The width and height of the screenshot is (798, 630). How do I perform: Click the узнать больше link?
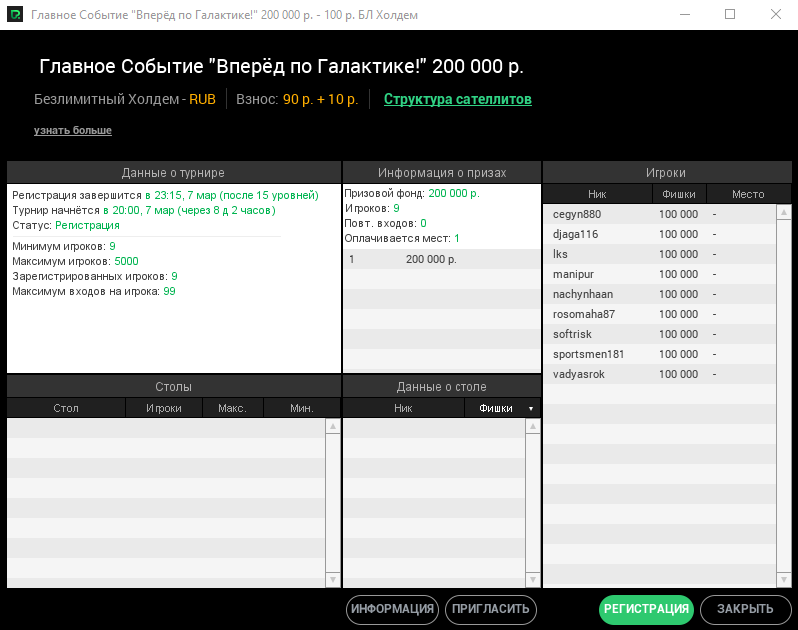[x=72, y=130]
